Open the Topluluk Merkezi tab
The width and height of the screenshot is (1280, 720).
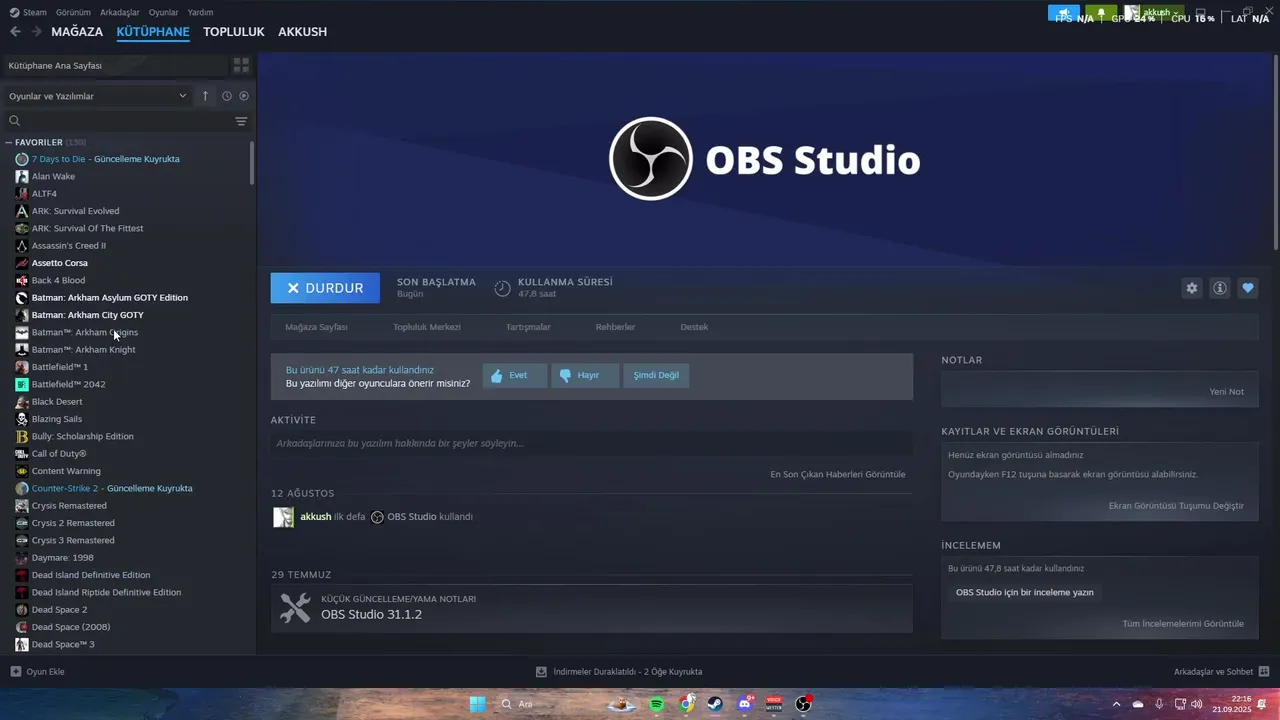click(x=427, y=327)
